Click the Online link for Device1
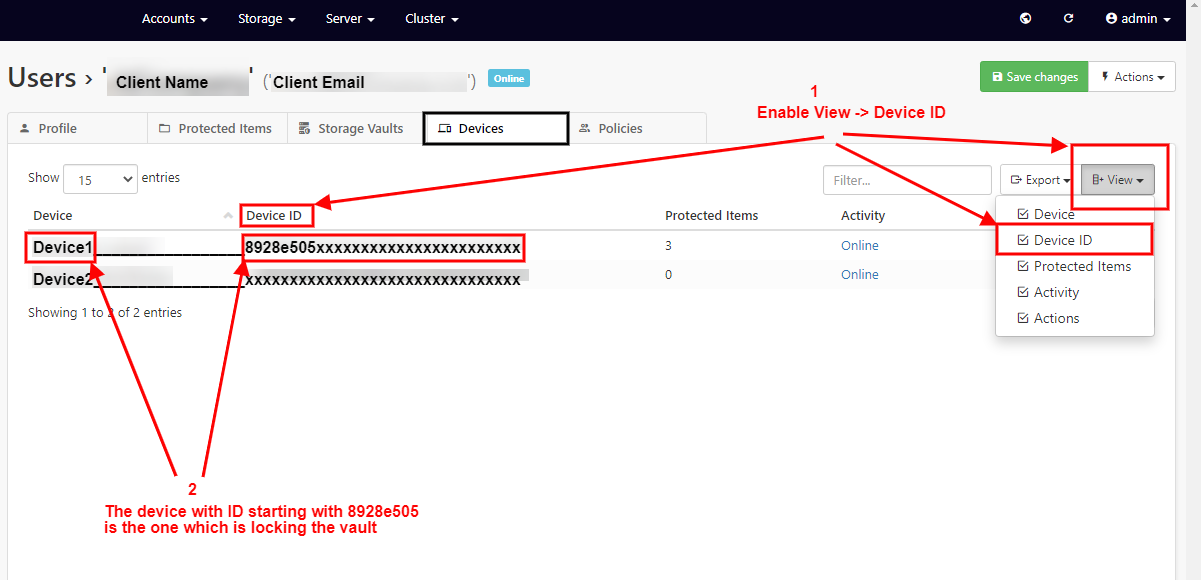The image size is (1201, 580). click(860, 245)
